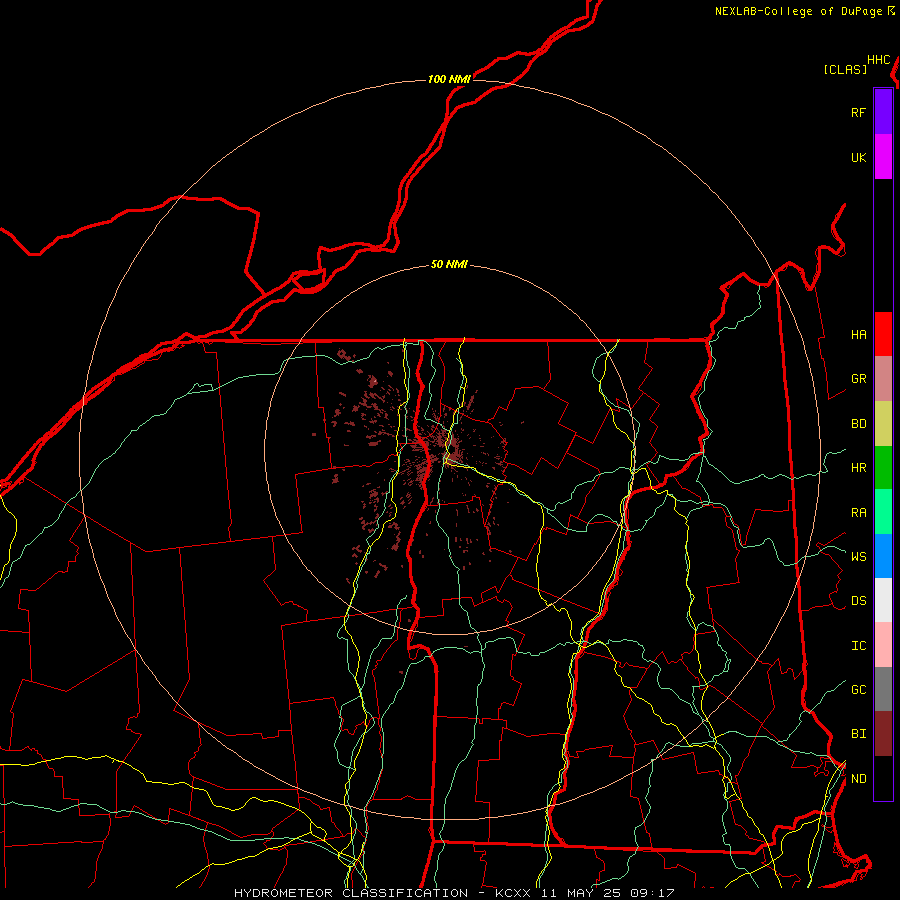This screenshot has height=900, width=900.
Task: Select the DS white legend swatch
Action: [883, 600]
